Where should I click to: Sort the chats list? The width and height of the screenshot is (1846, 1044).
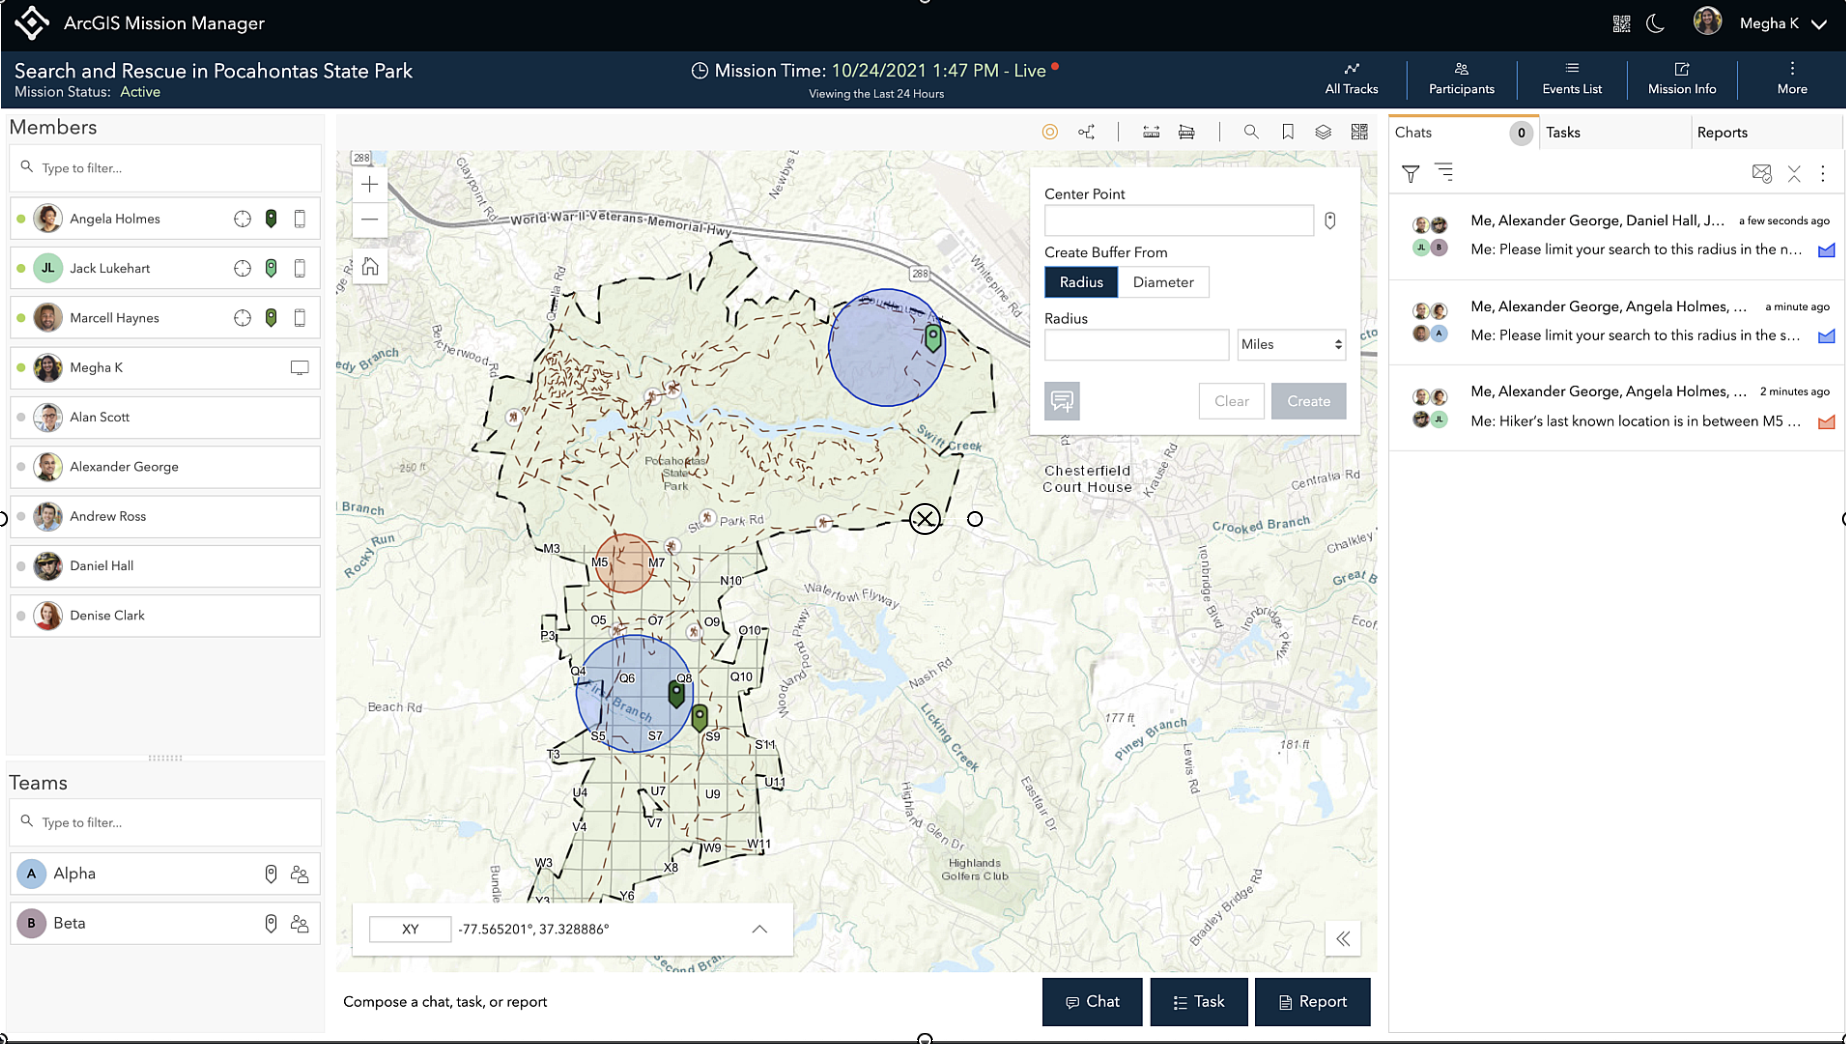(x=1444, y=173)
